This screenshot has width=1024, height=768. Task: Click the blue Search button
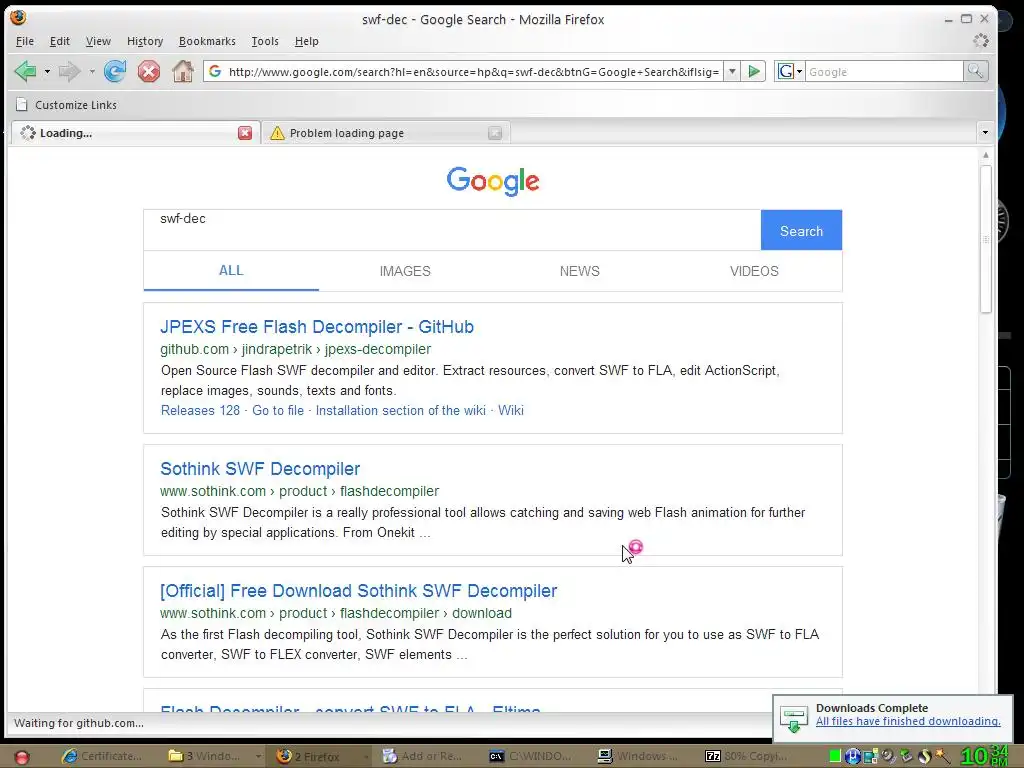[801, 231]
